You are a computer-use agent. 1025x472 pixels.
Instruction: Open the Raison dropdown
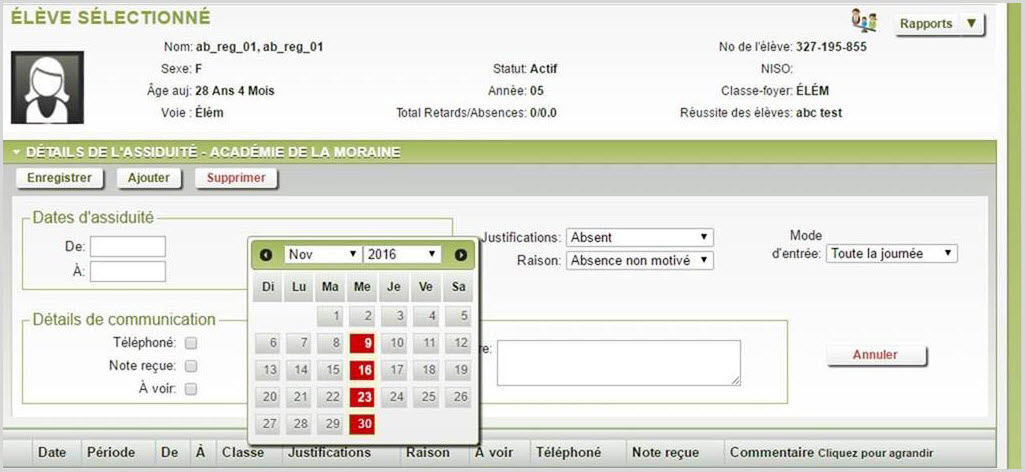[x=639, y=260]
